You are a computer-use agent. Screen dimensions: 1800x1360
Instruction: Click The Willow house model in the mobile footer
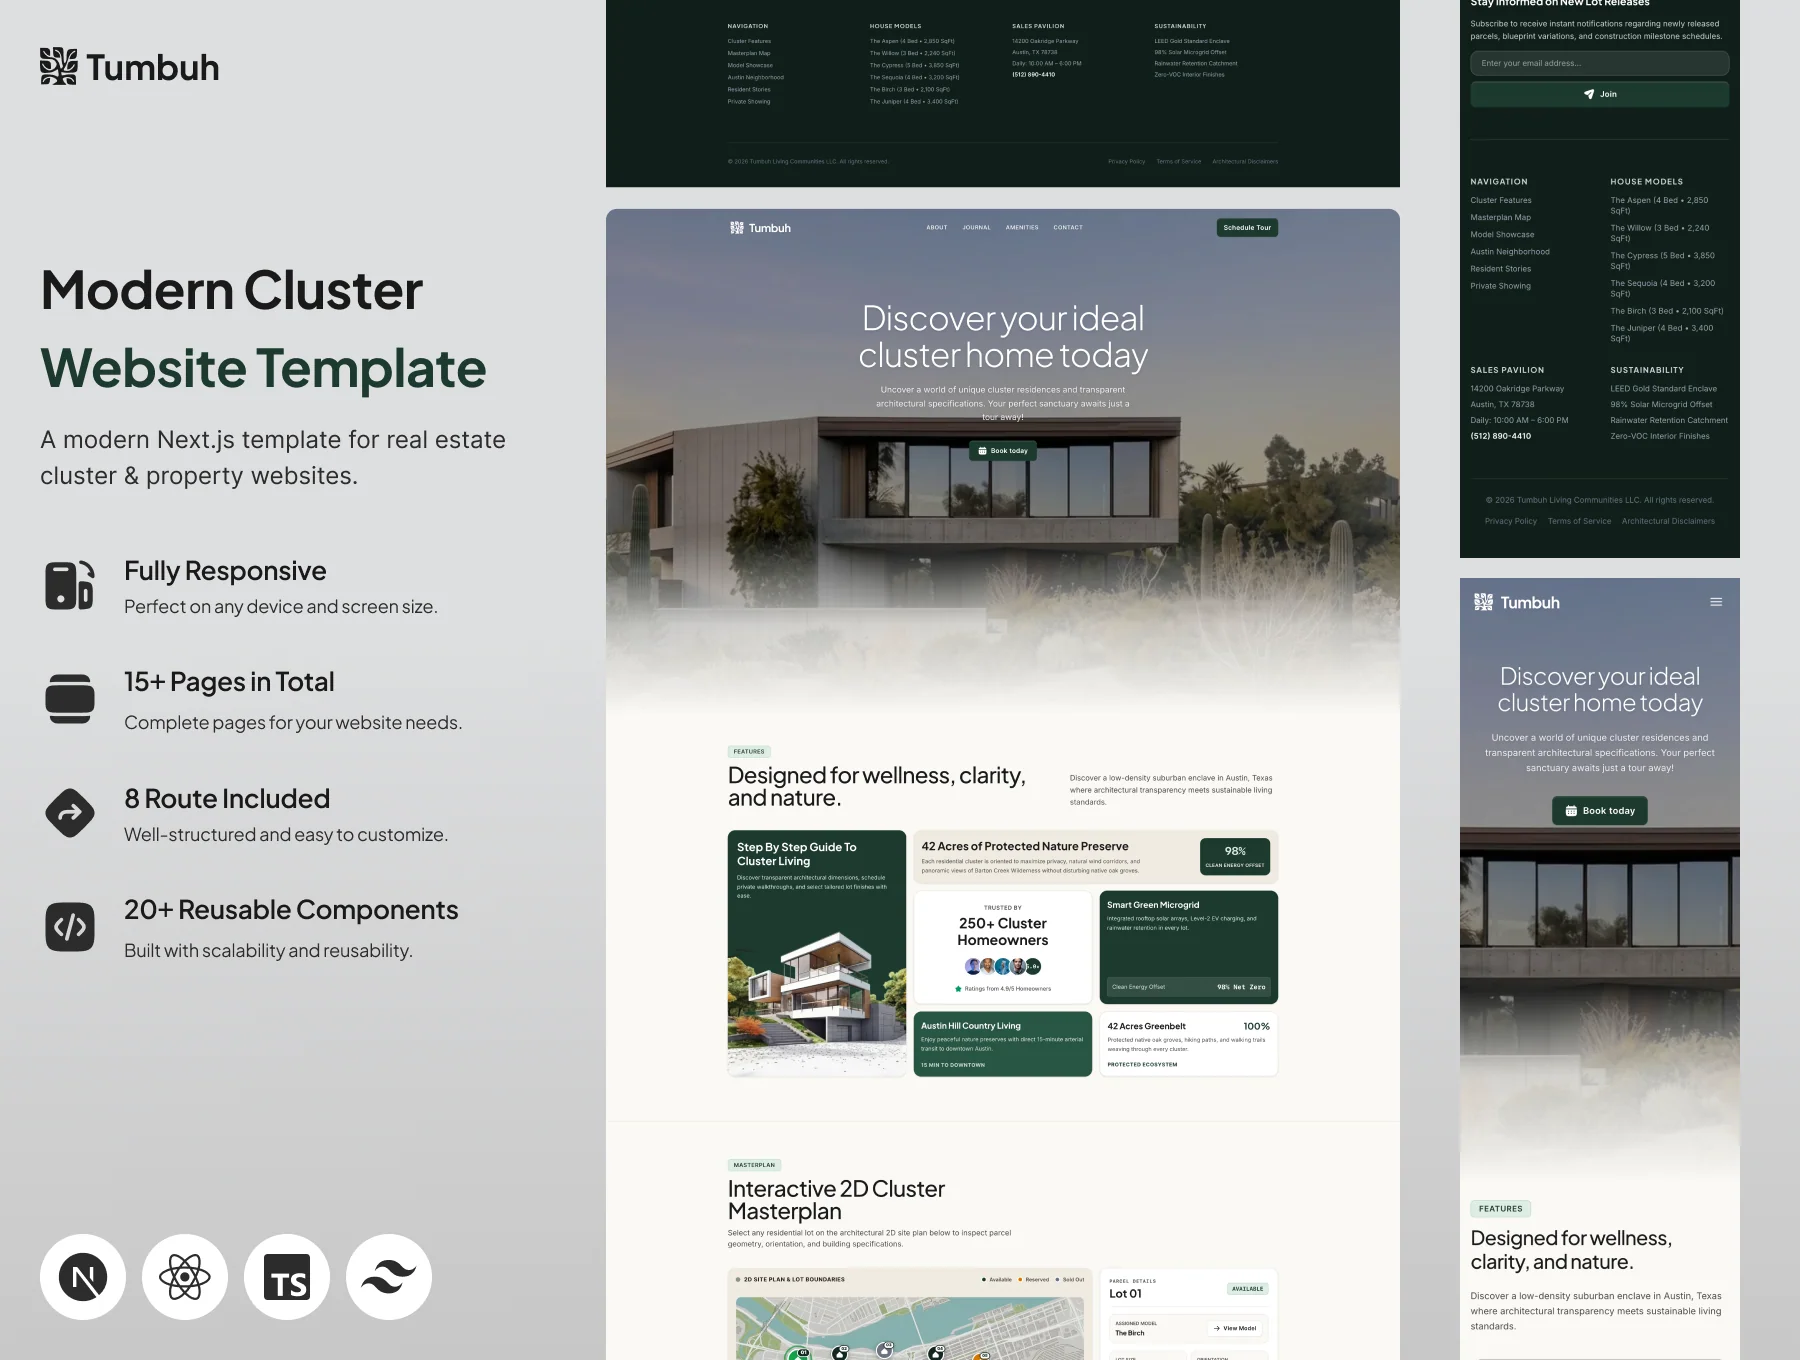1659,233
